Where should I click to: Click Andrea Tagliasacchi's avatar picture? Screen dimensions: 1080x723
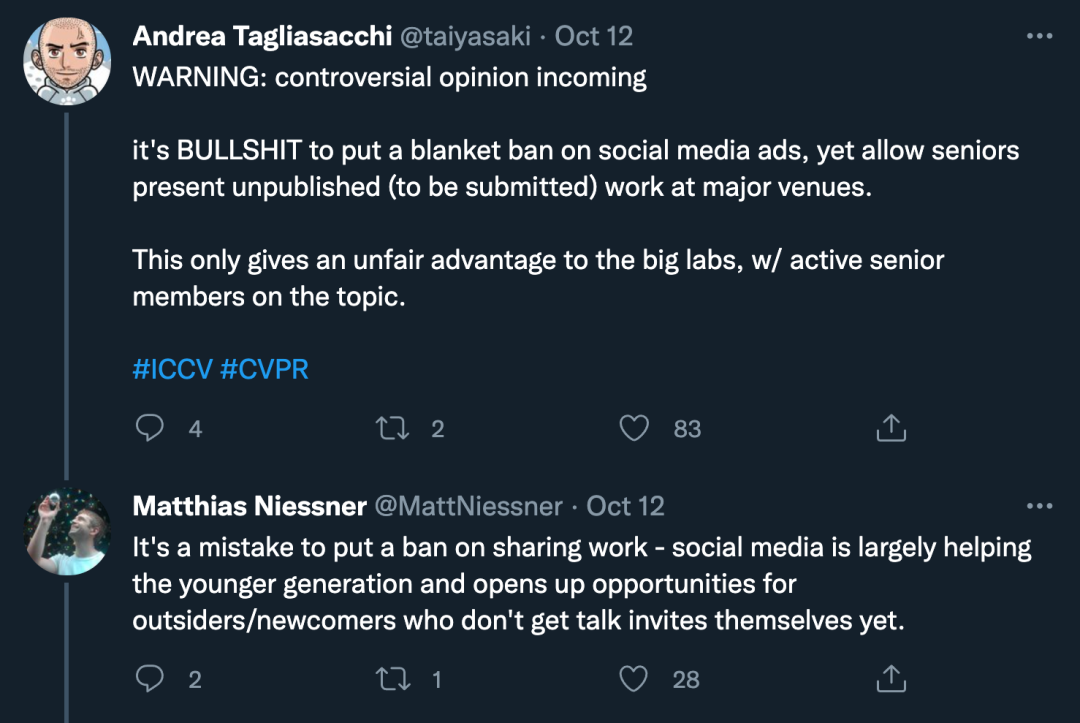(x=67, y=60)
